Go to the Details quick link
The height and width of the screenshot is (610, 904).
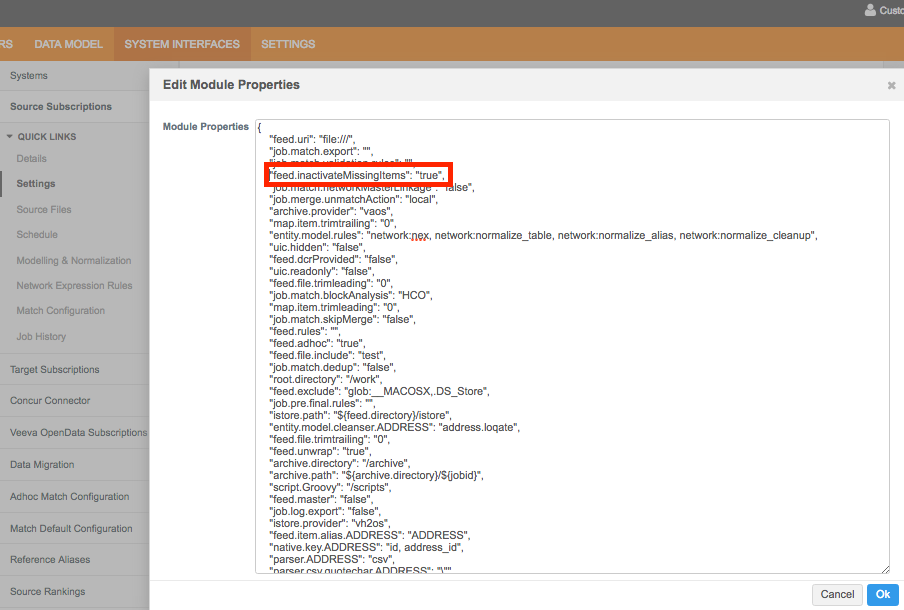pos(31,159)
